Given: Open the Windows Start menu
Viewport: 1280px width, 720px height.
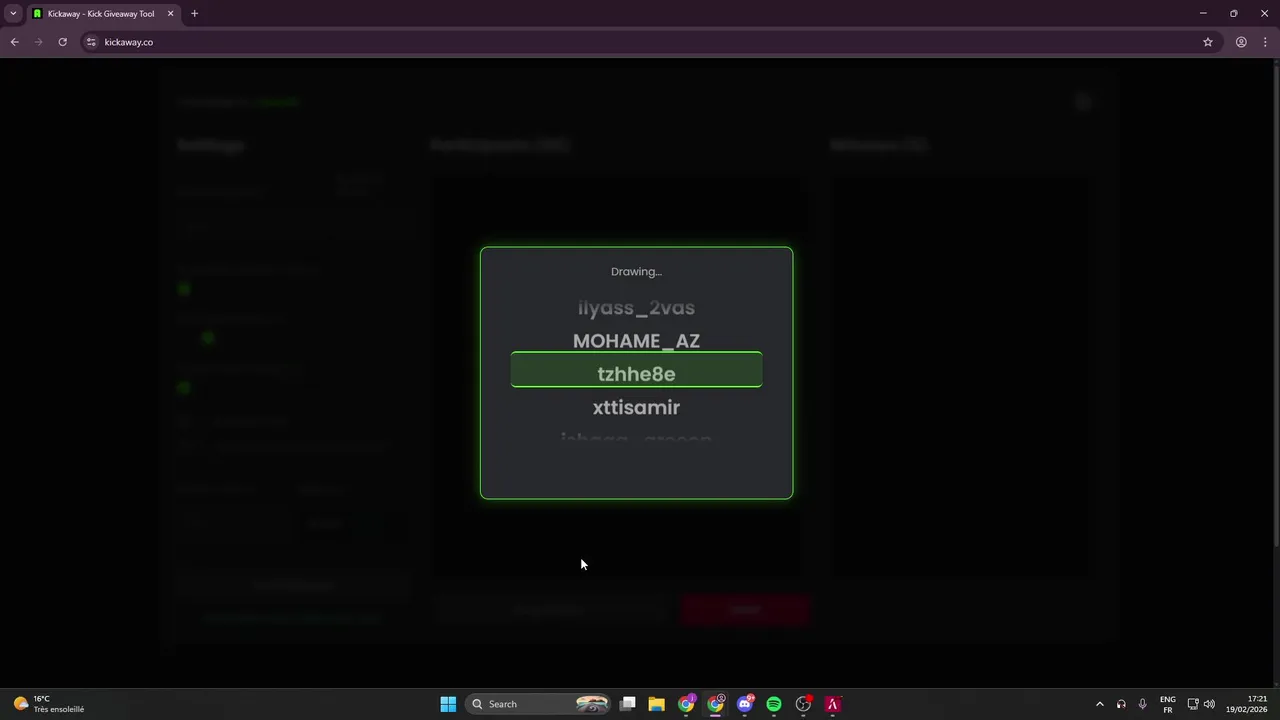Looking at the screenshot, I should (x=448, y=704).
